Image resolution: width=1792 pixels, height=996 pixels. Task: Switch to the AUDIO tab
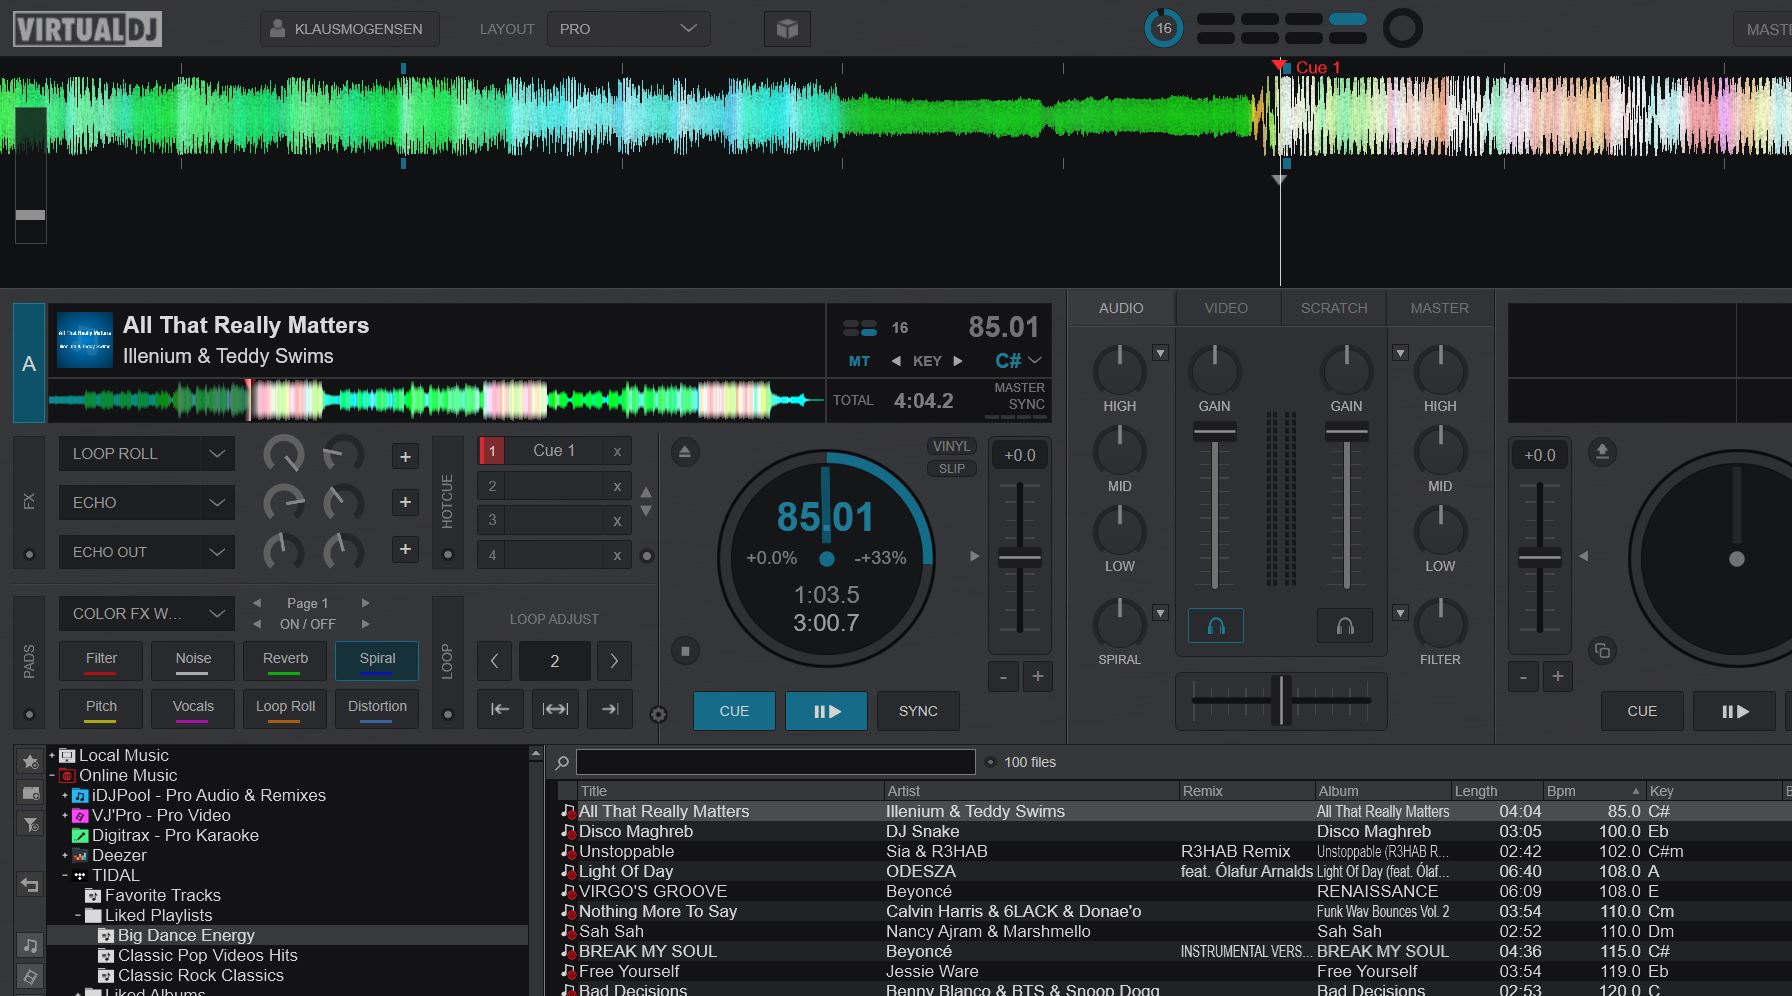pos(1121,308)
